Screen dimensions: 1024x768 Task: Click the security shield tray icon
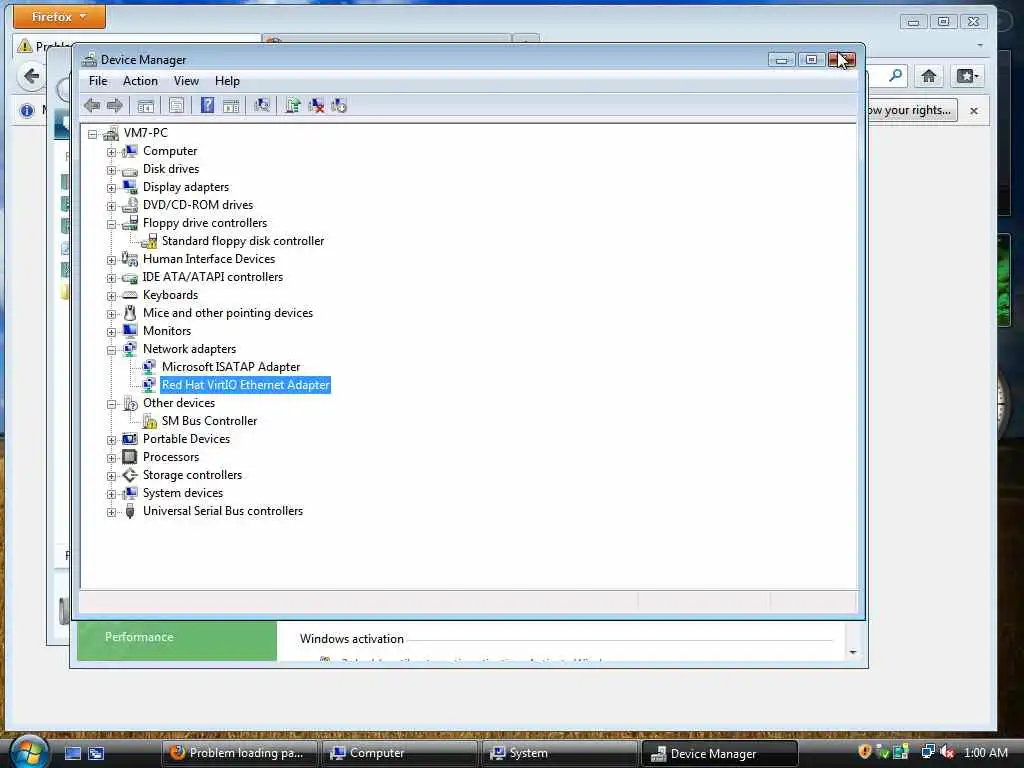pyautogui.click(x=865, y=752)
